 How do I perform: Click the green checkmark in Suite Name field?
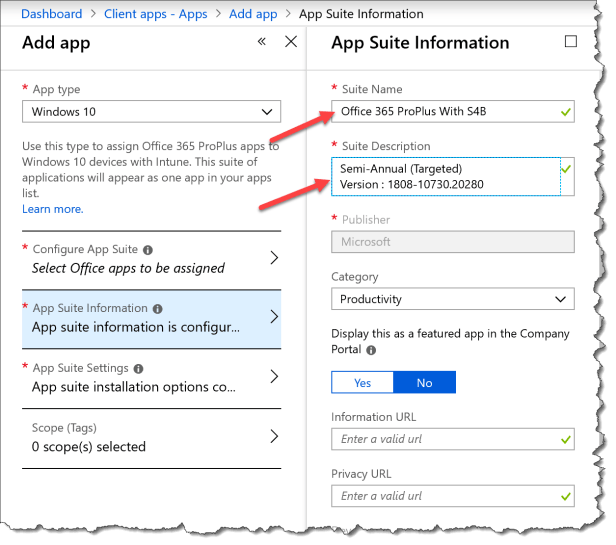pyautogui.click(x=565, y=112)
